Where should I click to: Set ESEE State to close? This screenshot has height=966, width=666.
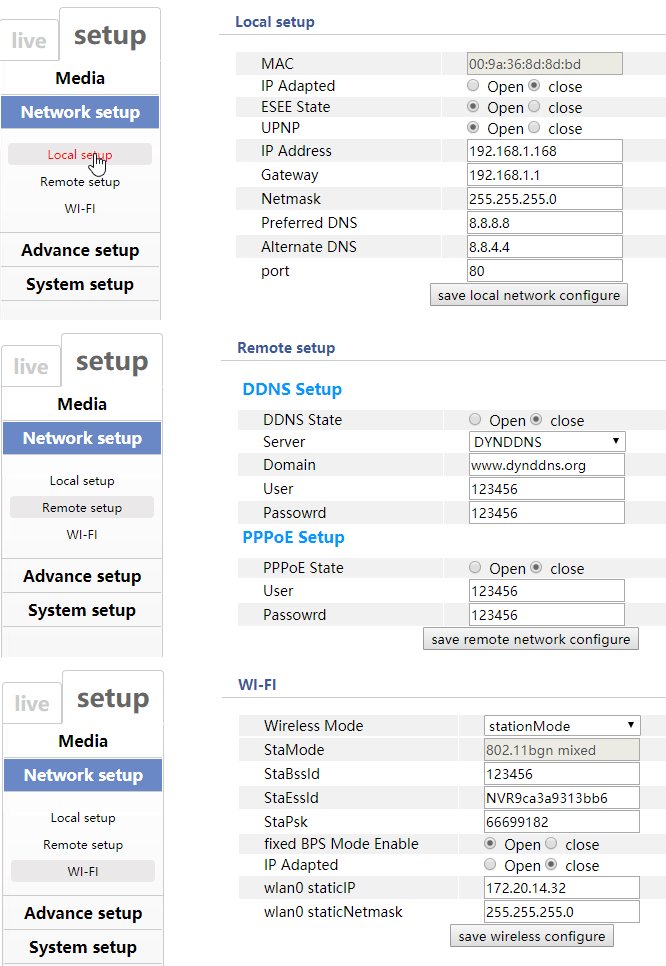coord(534,107)
